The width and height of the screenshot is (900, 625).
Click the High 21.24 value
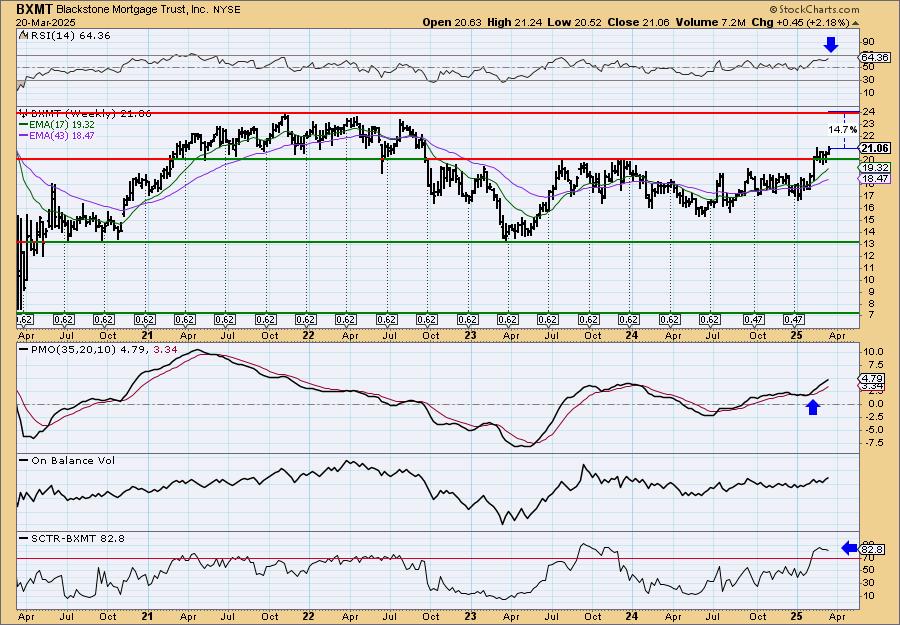point(513,22)
